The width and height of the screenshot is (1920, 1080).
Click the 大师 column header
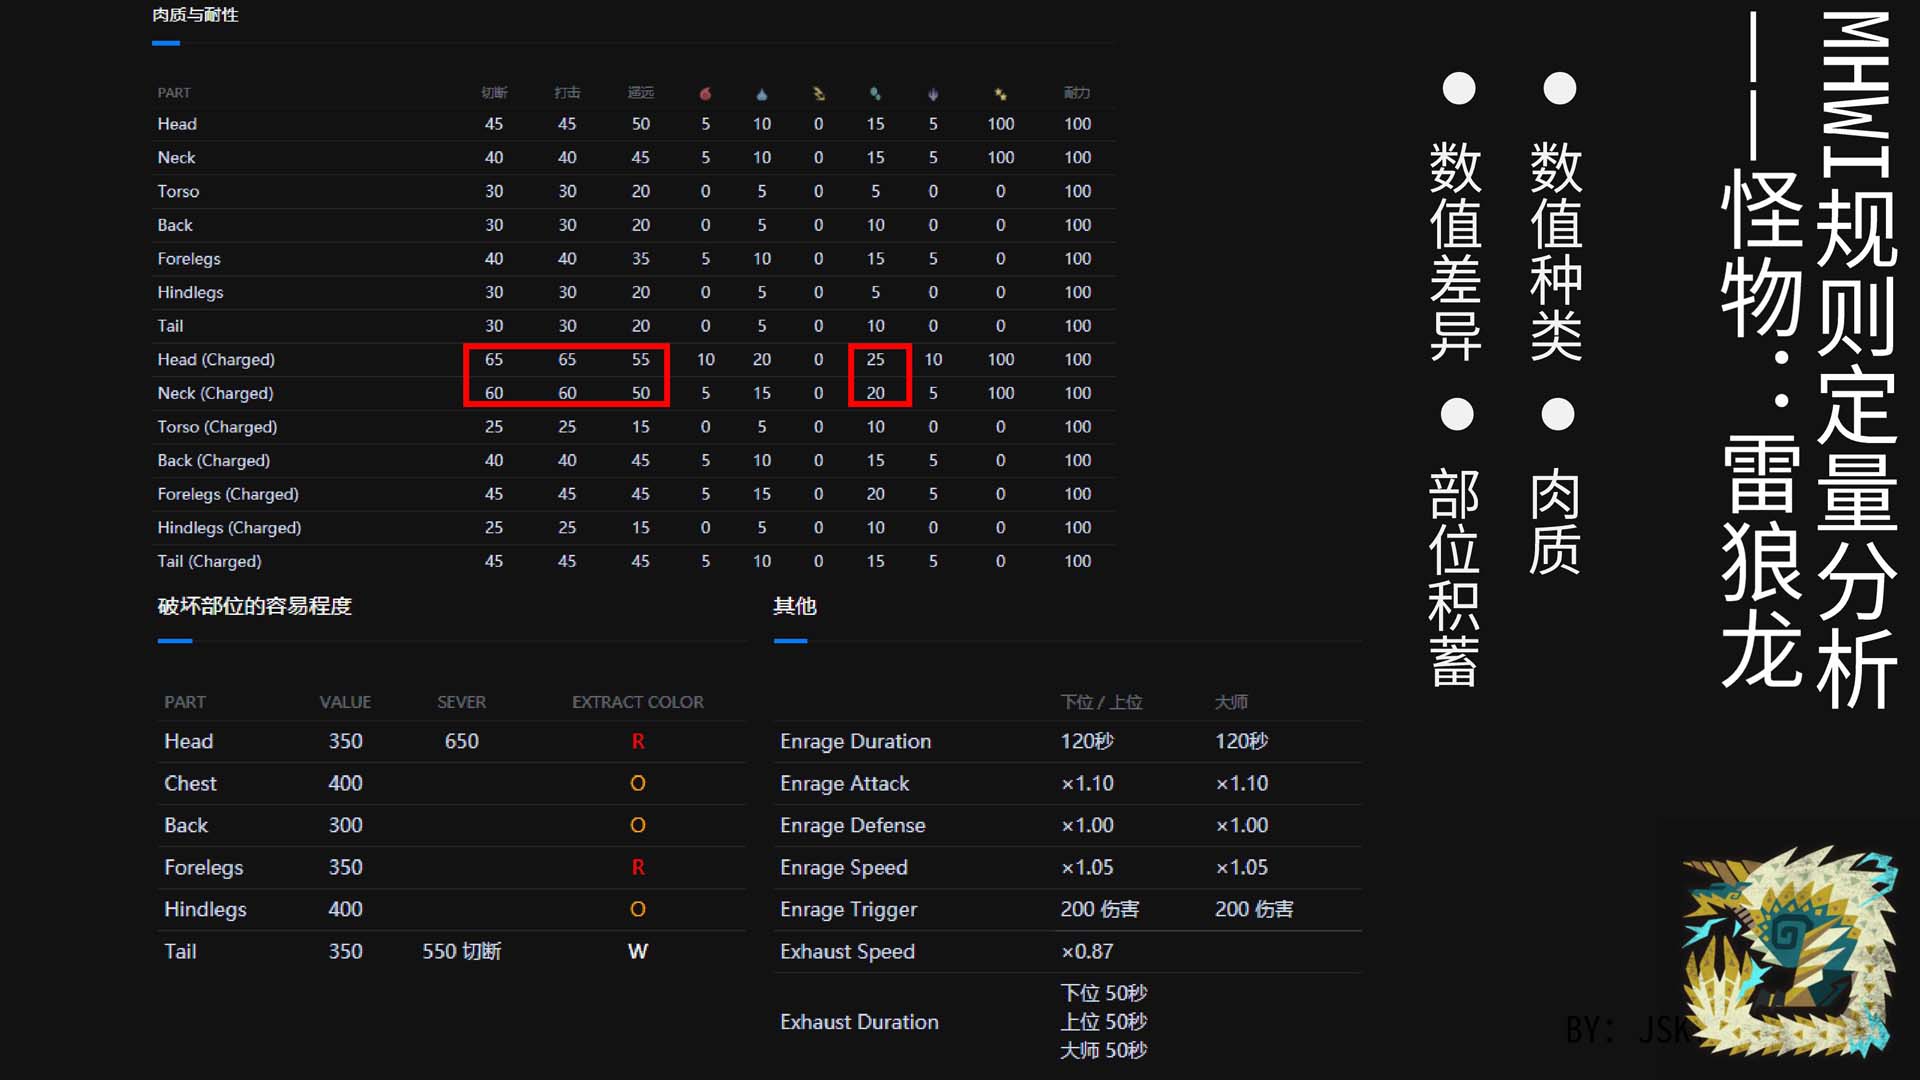(x=1231, y=702)
